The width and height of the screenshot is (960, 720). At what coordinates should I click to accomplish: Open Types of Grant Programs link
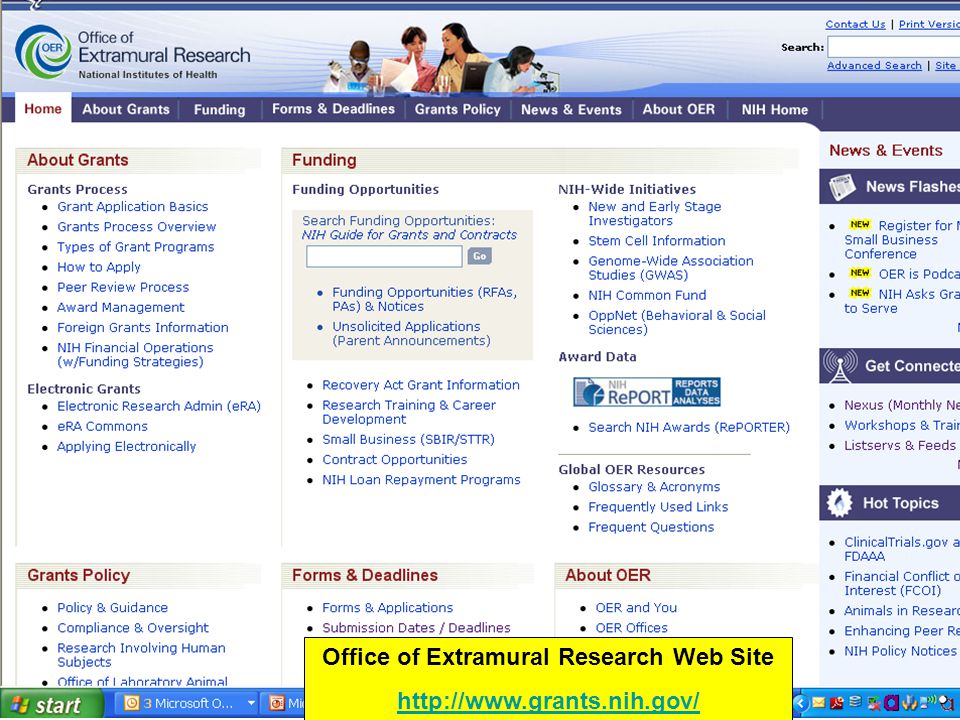click(x=135, y=247)
